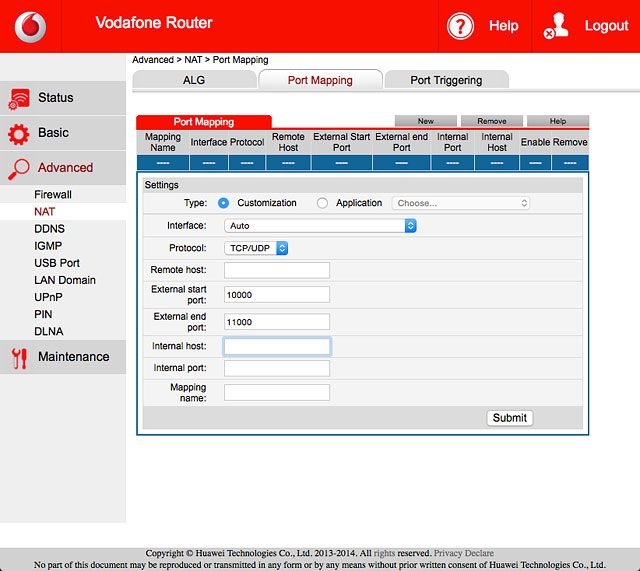Image resolution: width=640 pixels, height=571 pixels.
Task: Click the Logout user icon
Action: [556, 25]
